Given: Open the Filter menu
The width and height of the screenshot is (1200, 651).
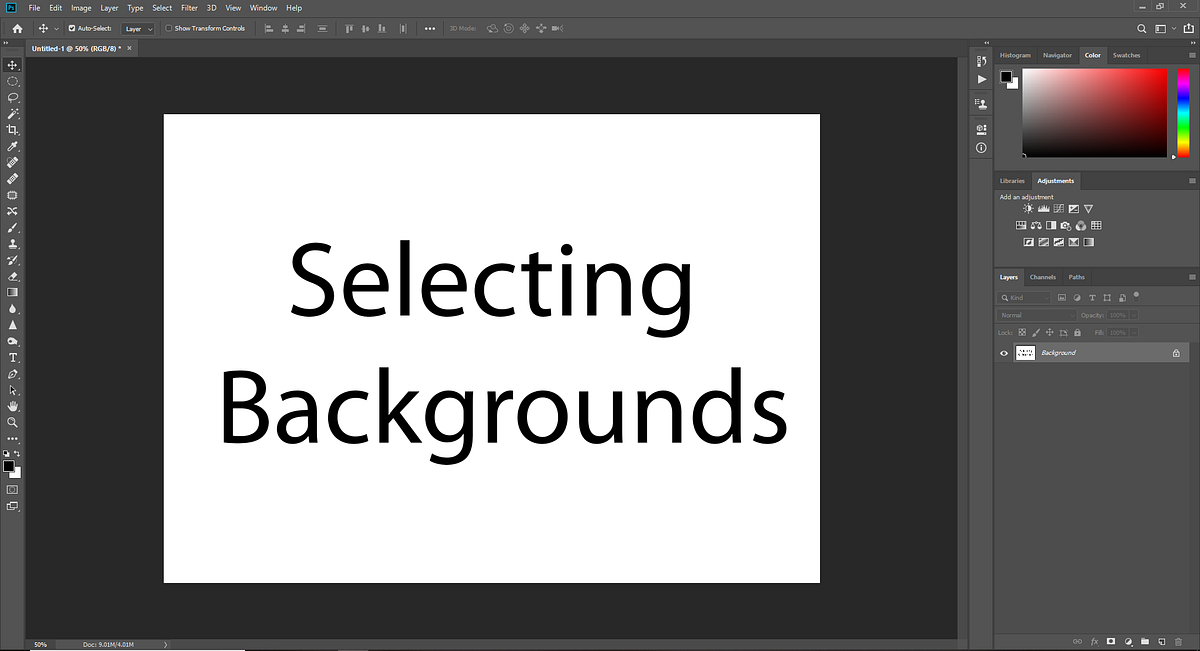Looking at the screenshot, I should pos(189,7).
